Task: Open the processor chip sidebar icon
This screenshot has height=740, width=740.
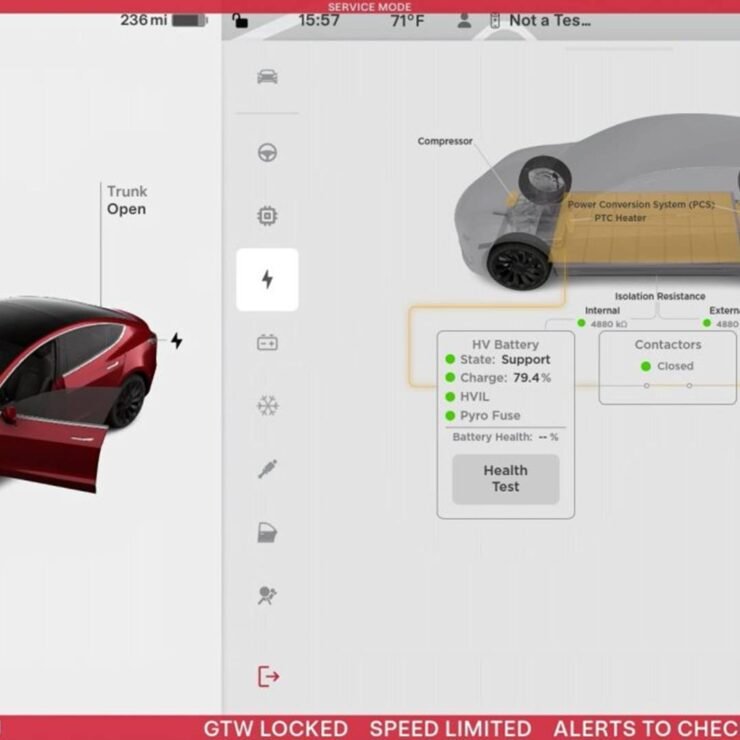Action: pos(267,216)
